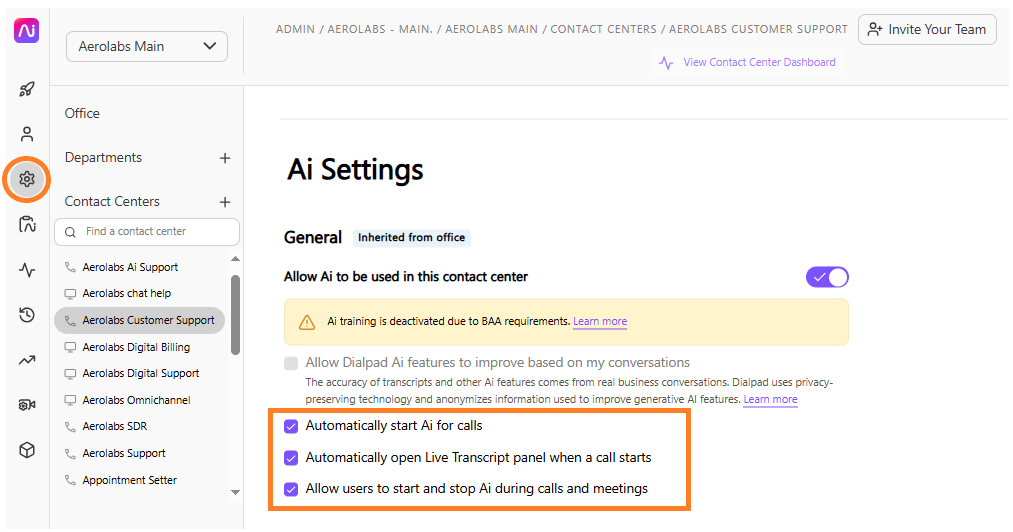This screenshot has width=1013, height=532.
Task: Click AEROLABS CUSTOMER SUPPORT in the breadcrumb
Action: pyautogui.click(x=758, y=30)
